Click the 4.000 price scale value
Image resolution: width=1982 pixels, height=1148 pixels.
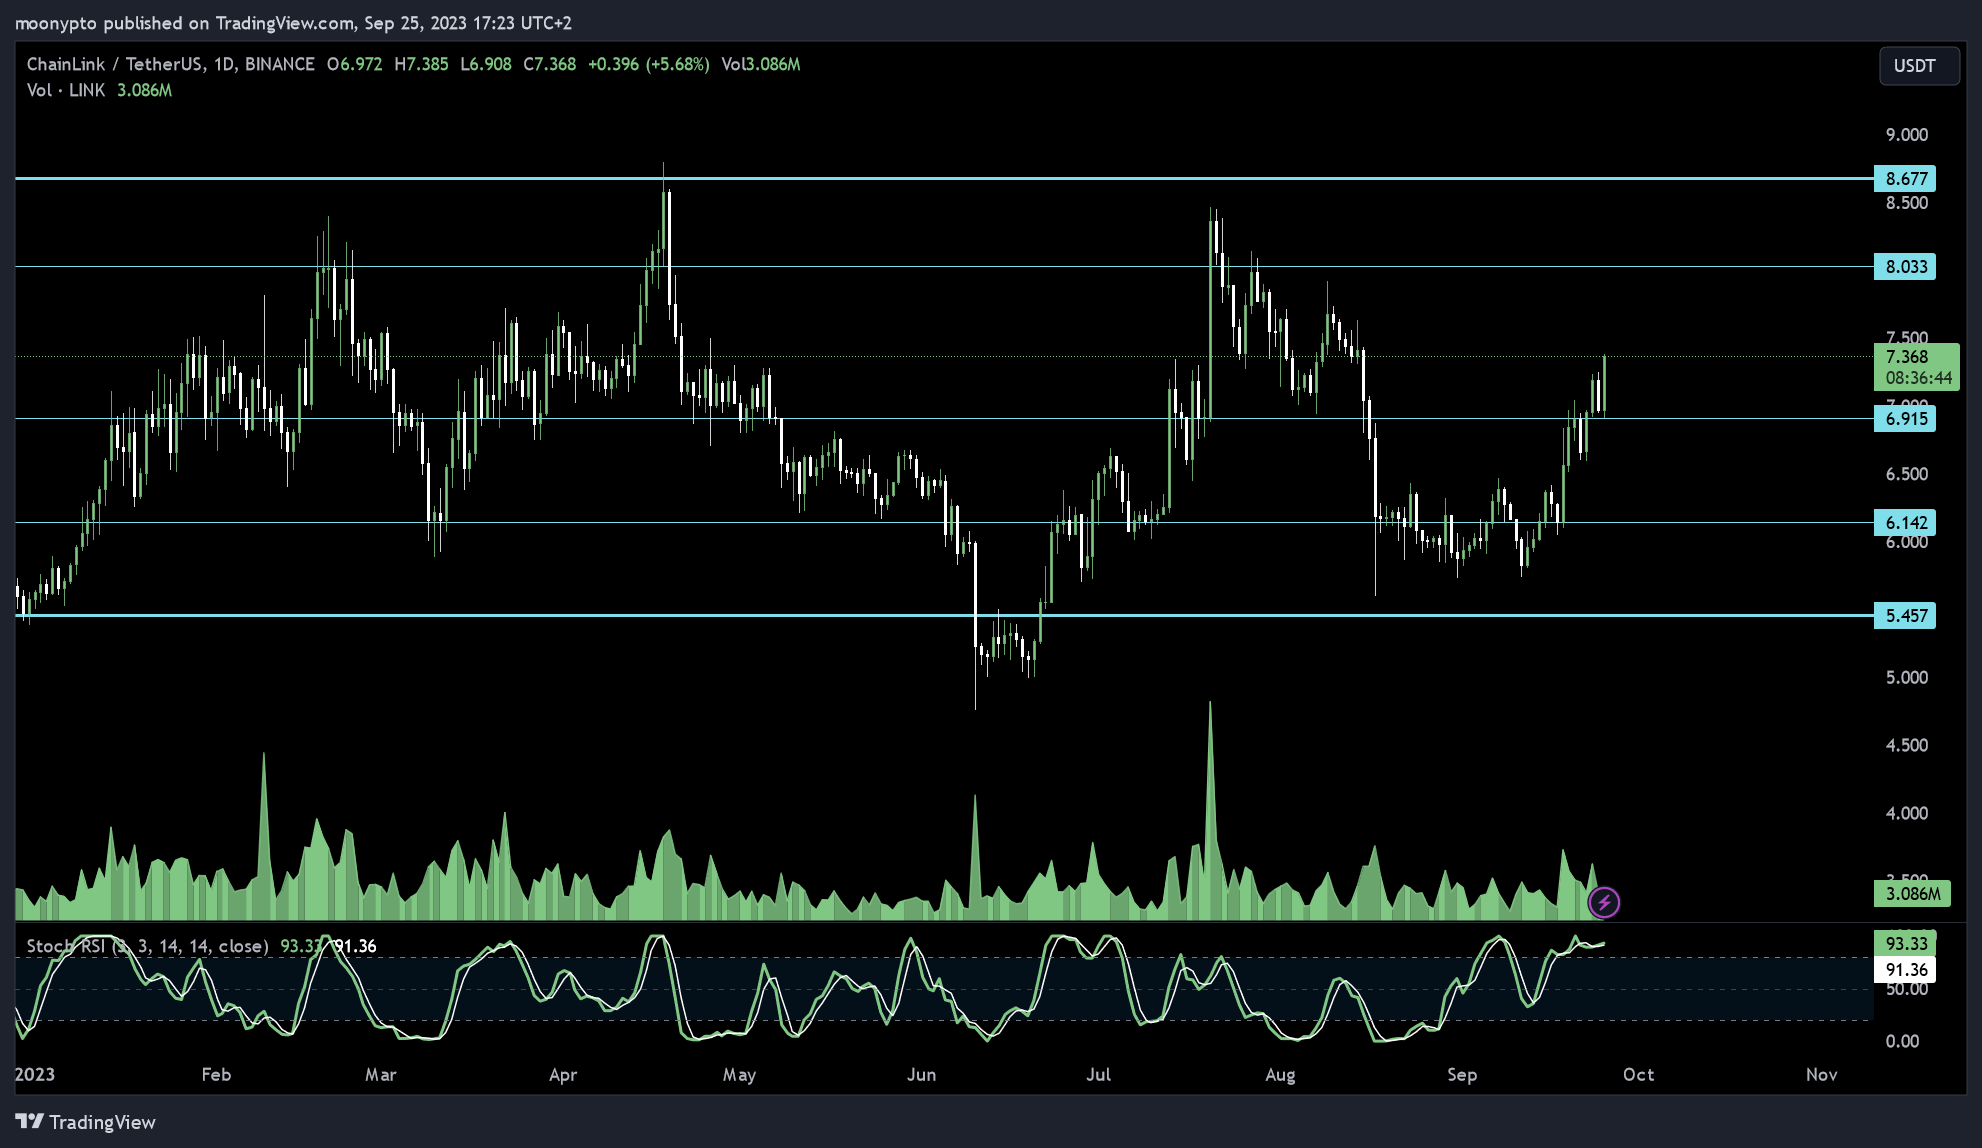tap(1906, 814)
